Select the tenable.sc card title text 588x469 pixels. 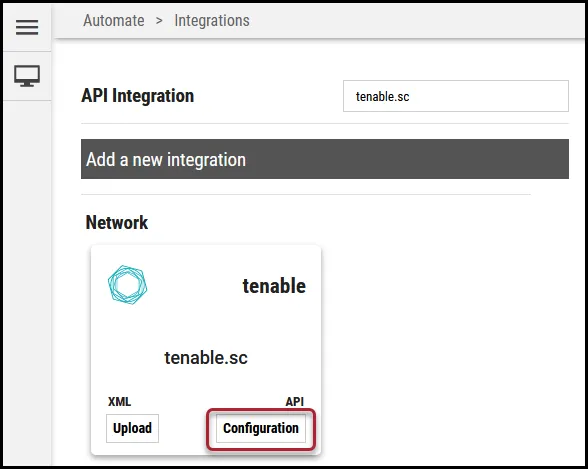(x=206, y=358)
